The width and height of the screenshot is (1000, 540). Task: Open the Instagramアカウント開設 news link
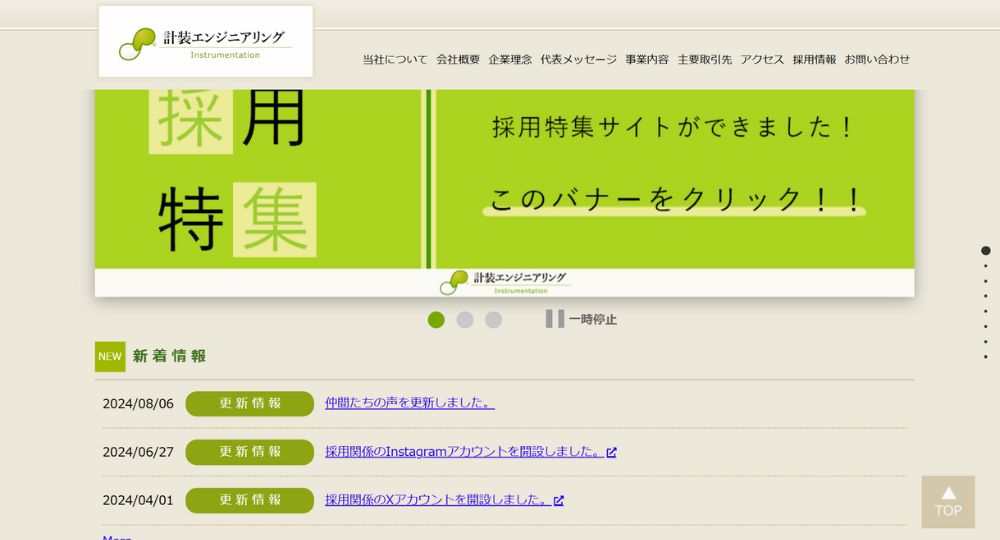464,451
